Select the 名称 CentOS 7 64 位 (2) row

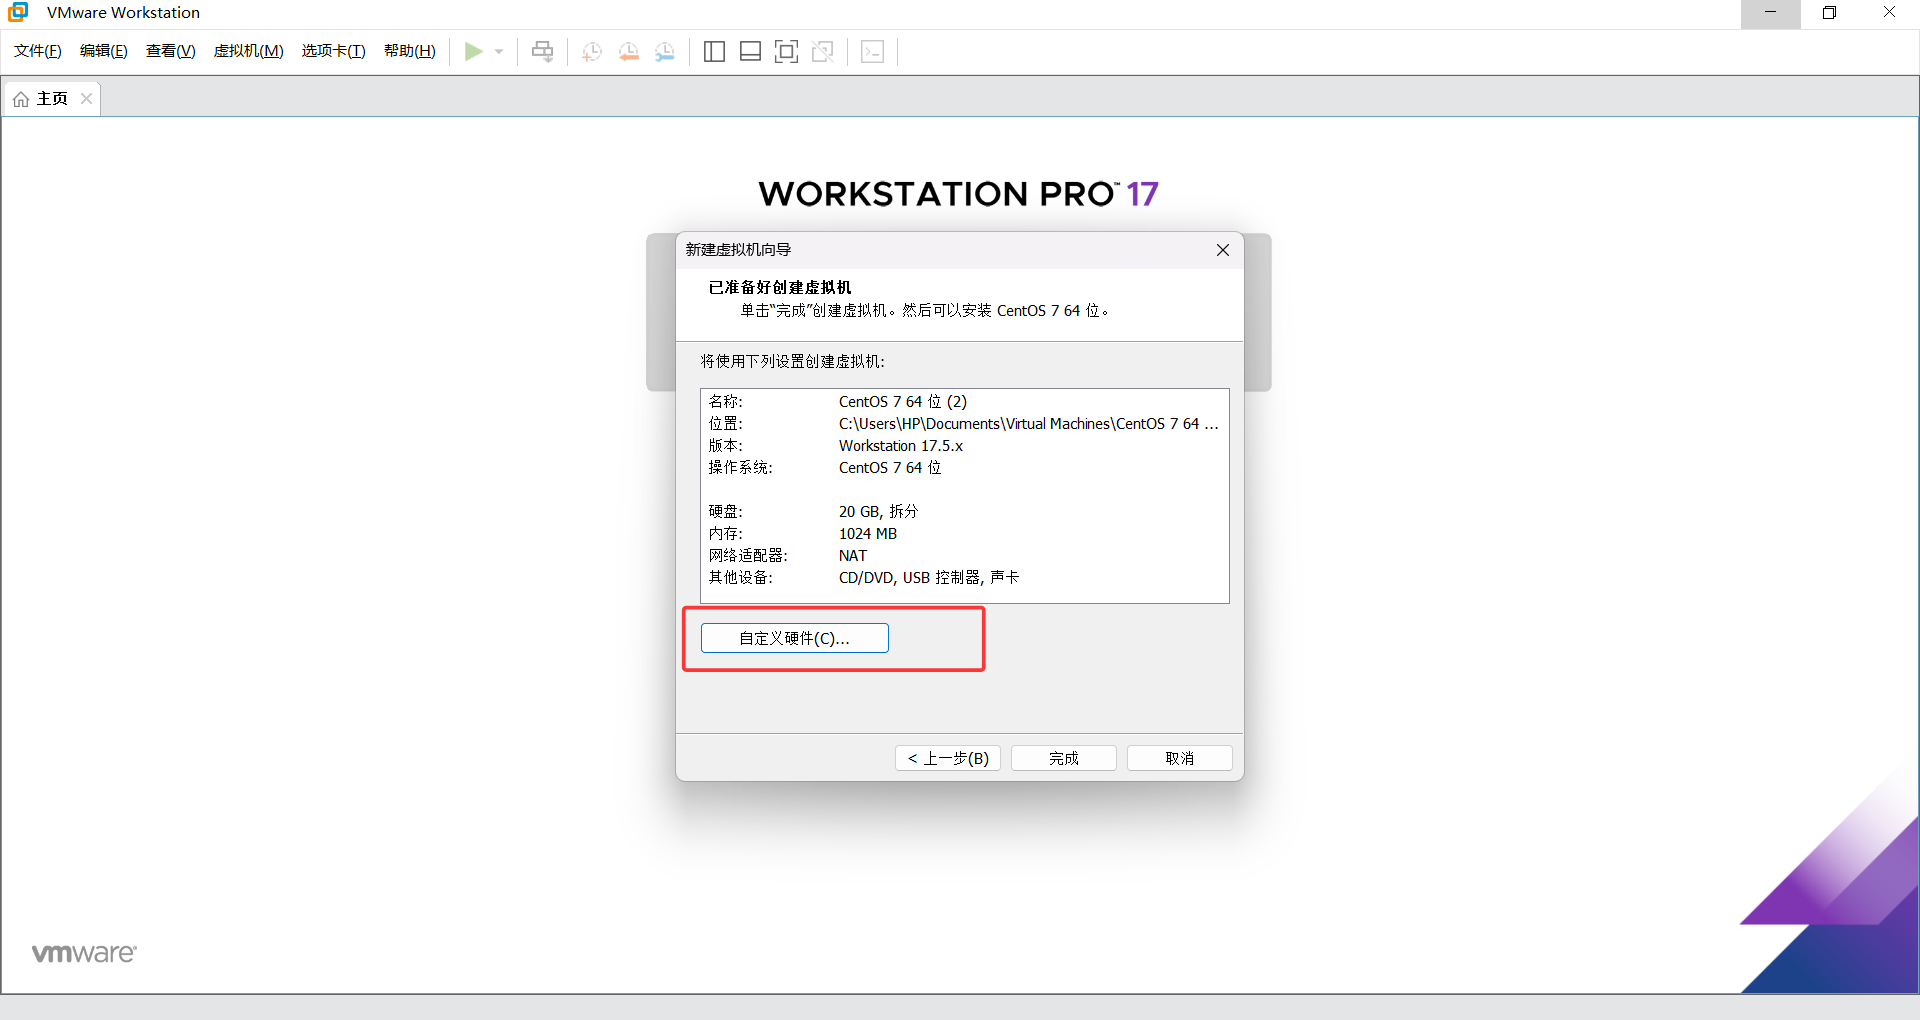(964, 402)
